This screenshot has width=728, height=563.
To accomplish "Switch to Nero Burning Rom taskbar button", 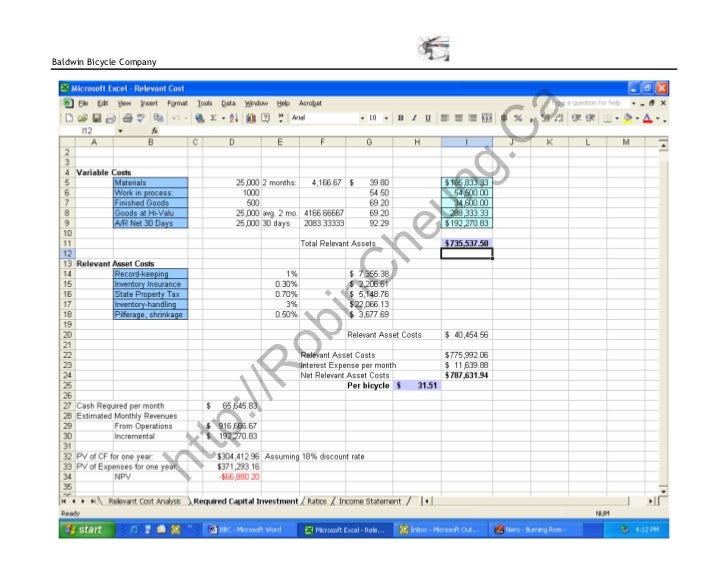I will [535, 530].
